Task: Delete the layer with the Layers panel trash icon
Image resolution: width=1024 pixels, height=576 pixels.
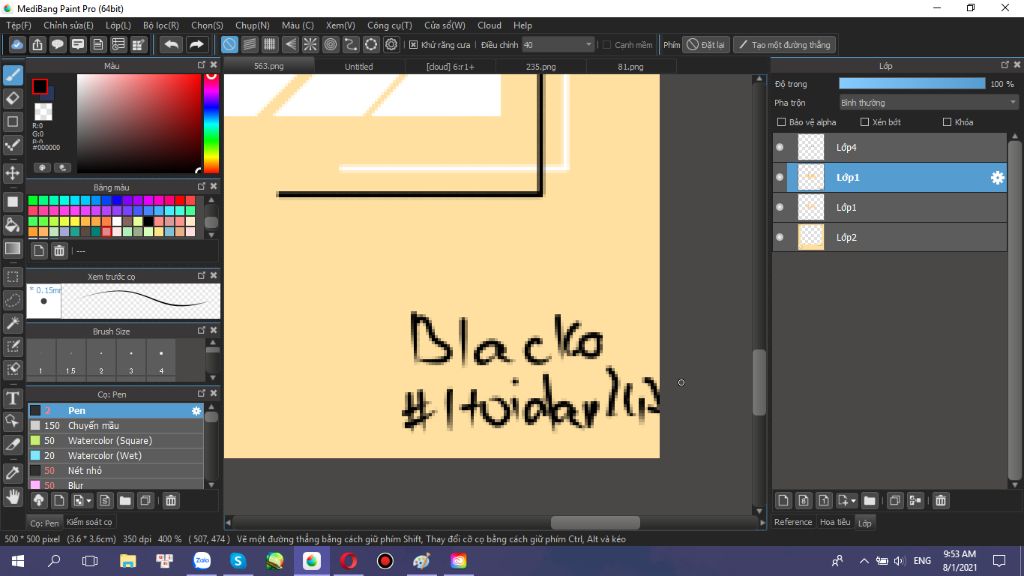Action: click(940, 500)
